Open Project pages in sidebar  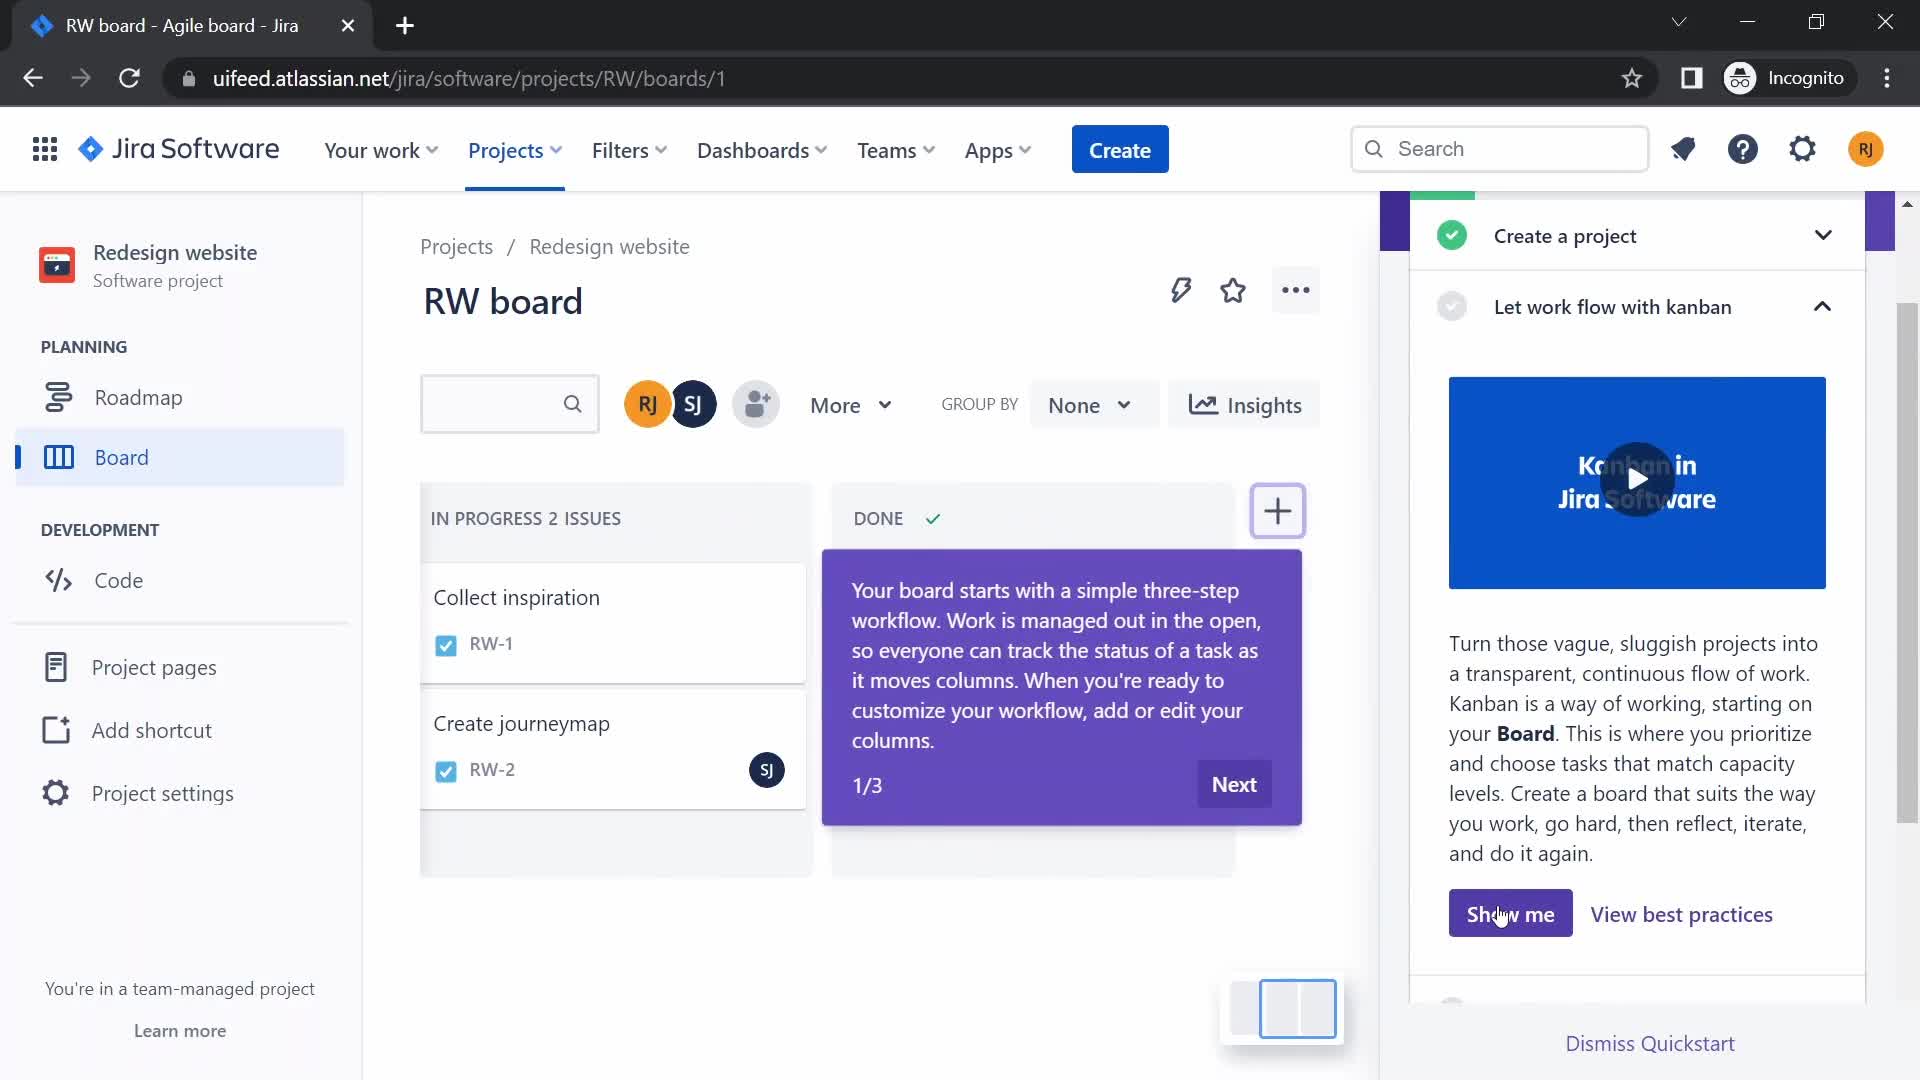tap(180, 668)
